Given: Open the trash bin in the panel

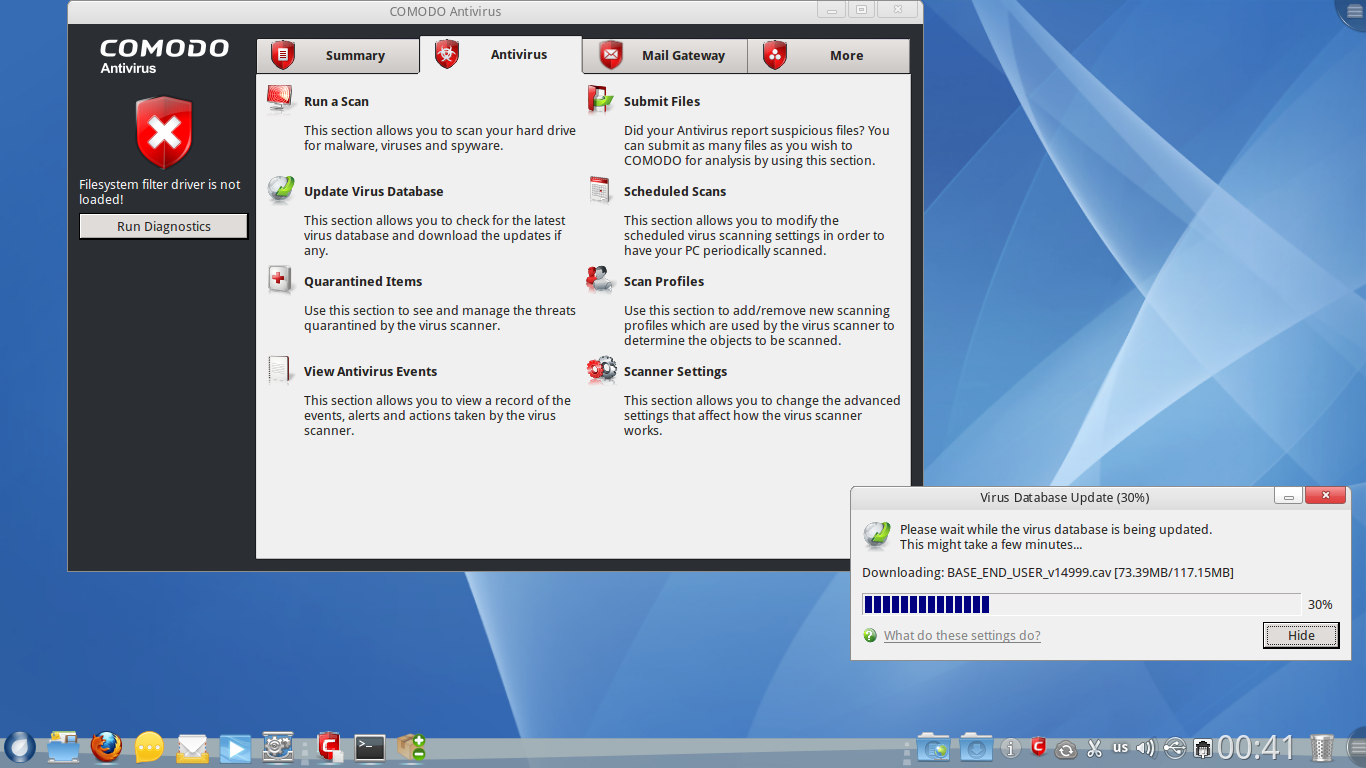Looking at the screenshot, I should [1322, 747].
